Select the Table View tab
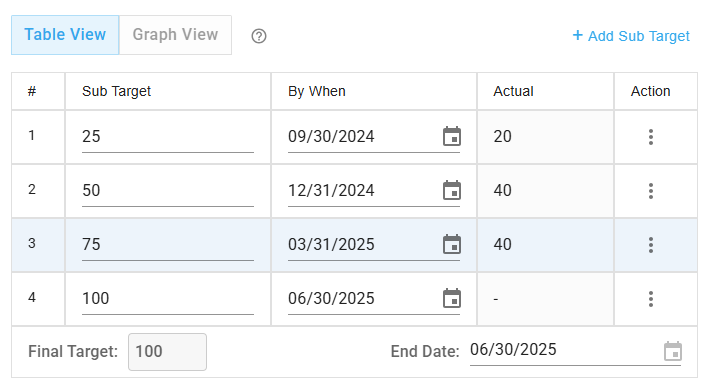Screen dimensions: 711x379 tap(65, 35)
